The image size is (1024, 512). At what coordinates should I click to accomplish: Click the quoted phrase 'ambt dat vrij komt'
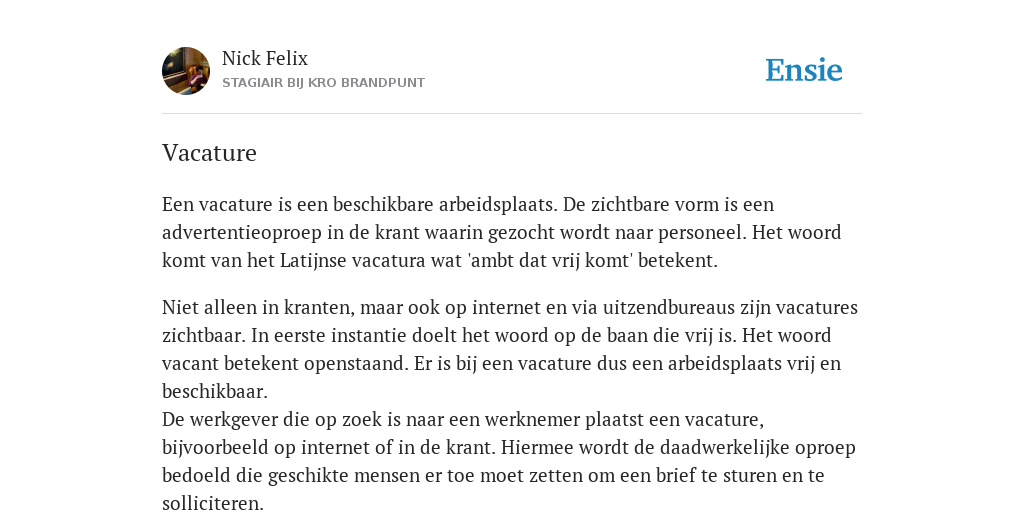(551, 261)
